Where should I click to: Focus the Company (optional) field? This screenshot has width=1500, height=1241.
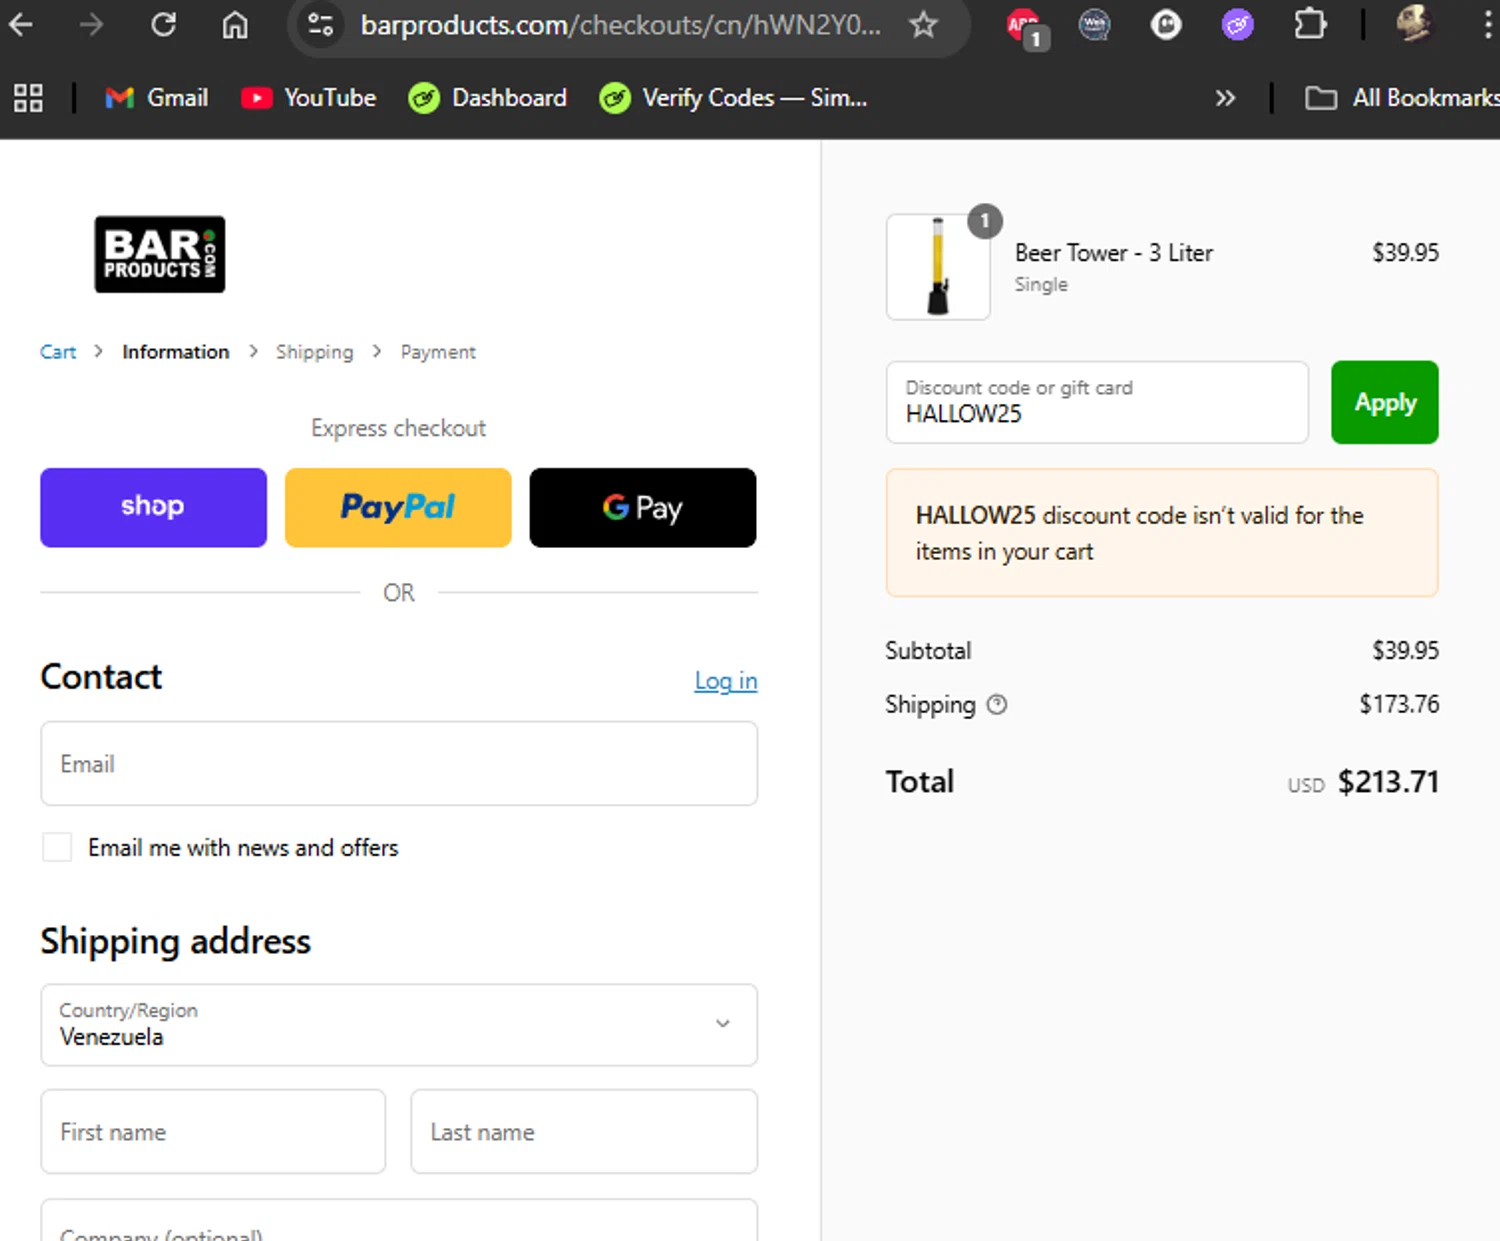coord(399,1222)
